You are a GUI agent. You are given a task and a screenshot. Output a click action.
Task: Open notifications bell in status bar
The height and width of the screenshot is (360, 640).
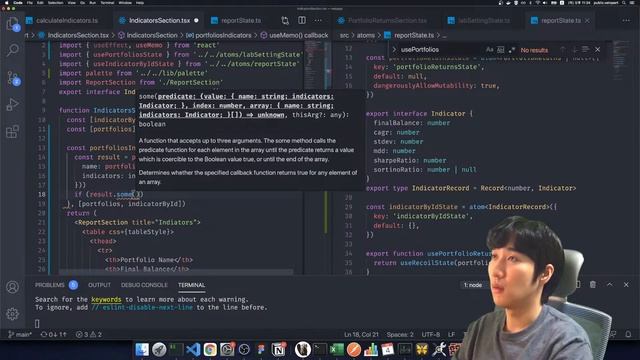(x=628, y=334)
